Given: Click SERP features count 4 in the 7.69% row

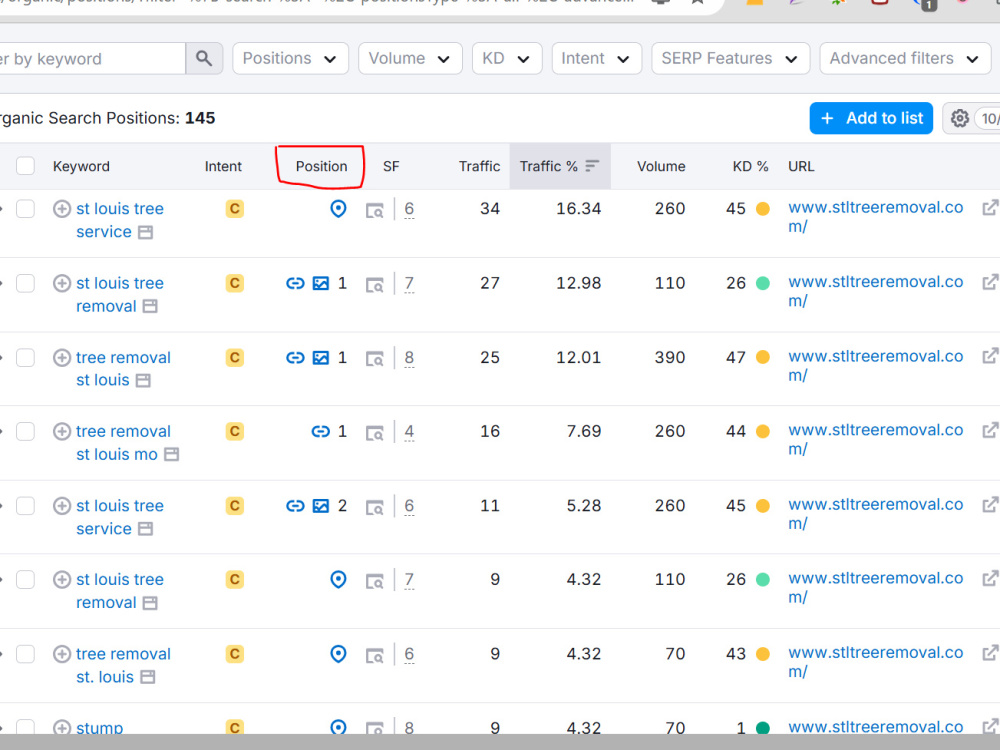Looking at the screenshot, I should 409,432.
